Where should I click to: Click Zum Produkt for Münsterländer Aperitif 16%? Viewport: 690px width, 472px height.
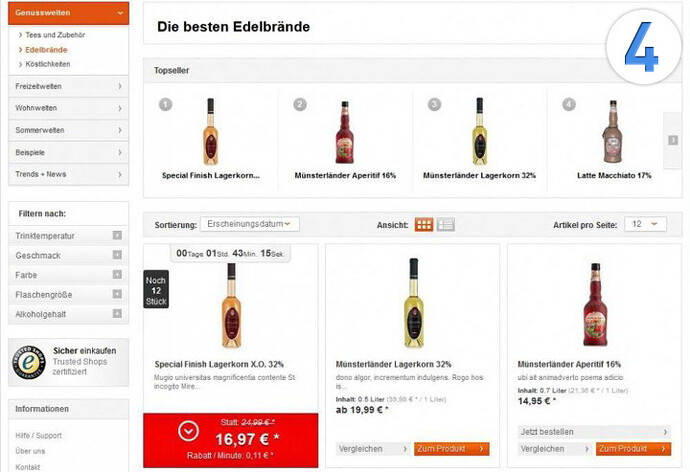pyautogui.click(x=634, y=449)
